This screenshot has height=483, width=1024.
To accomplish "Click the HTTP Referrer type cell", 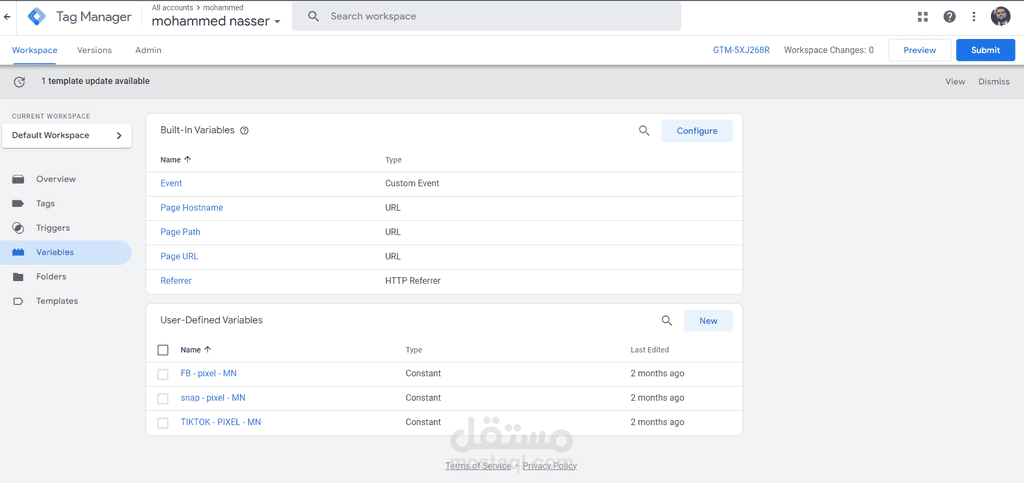I will click(413, 281).
